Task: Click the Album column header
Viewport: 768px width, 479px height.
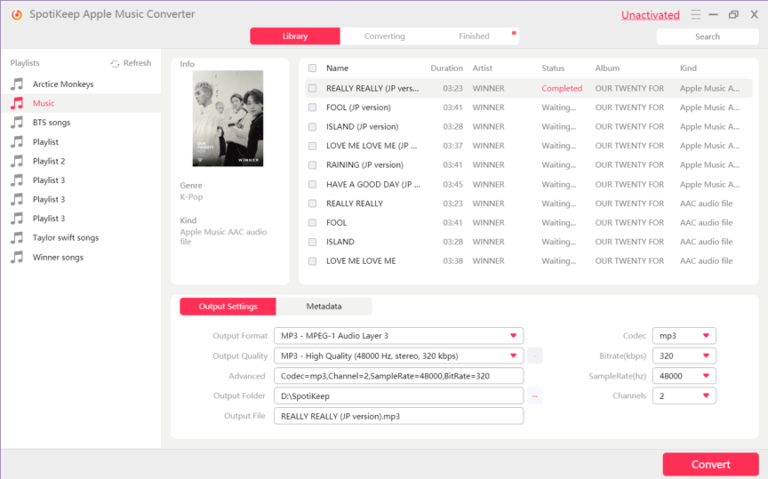Action: coord(607,68)
